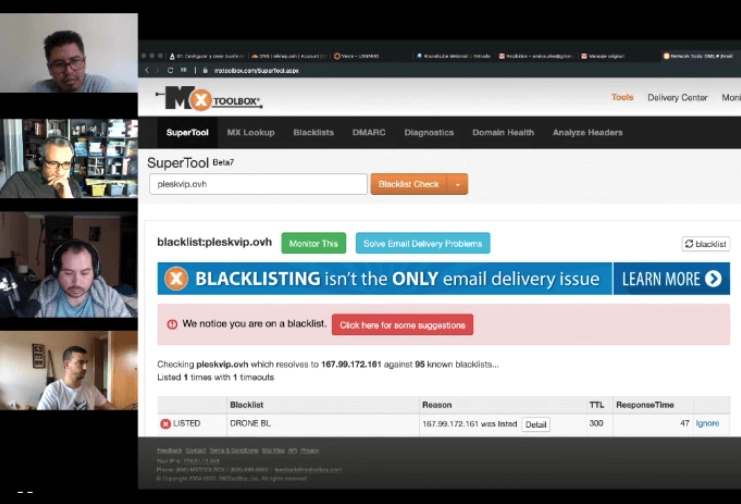Click the domain input field containing pleskvip.ovh
741x504 pixels.
pyautogui.click(x=258, y=184)
